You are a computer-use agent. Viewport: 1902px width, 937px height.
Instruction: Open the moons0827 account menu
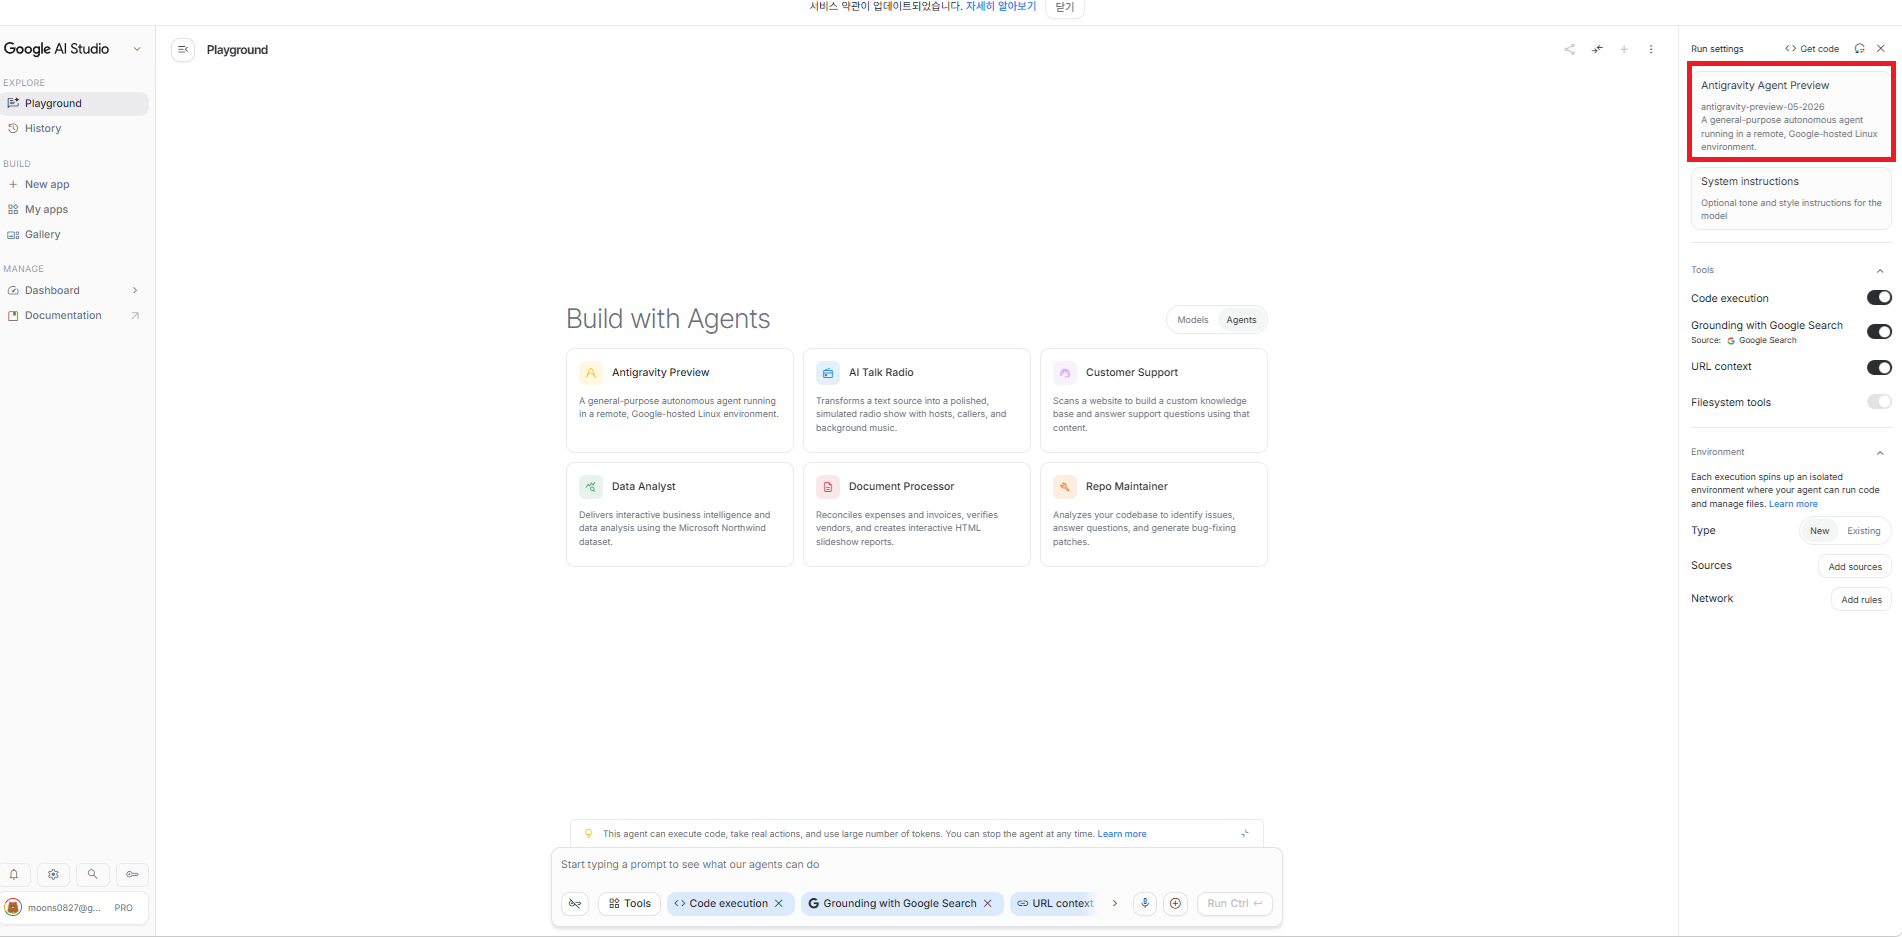point(75,907)
